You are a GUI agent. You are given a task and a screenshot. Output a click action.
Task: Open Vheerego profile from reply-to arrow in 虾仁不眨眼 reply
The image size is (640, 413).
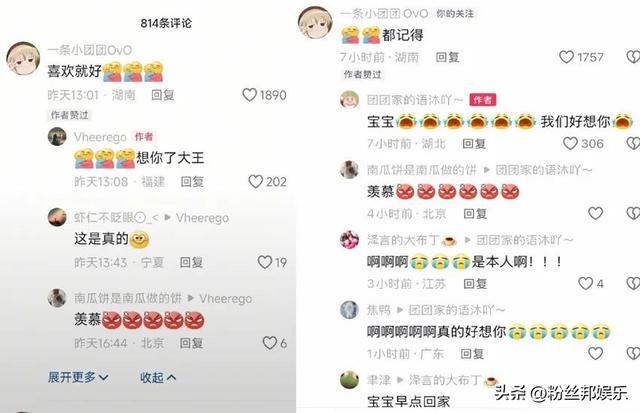point(202,218)
